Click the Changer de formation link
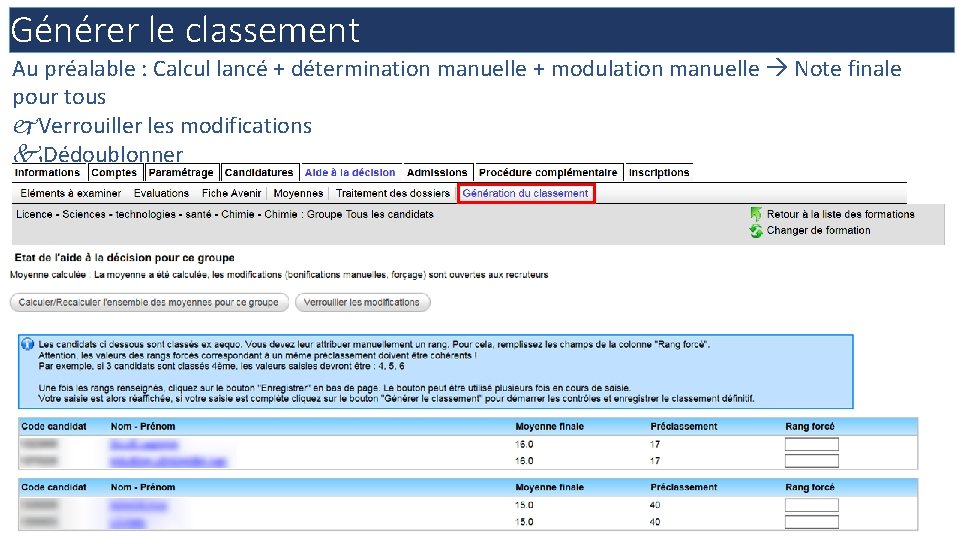The image size is (960, 540). coord(819,231)
